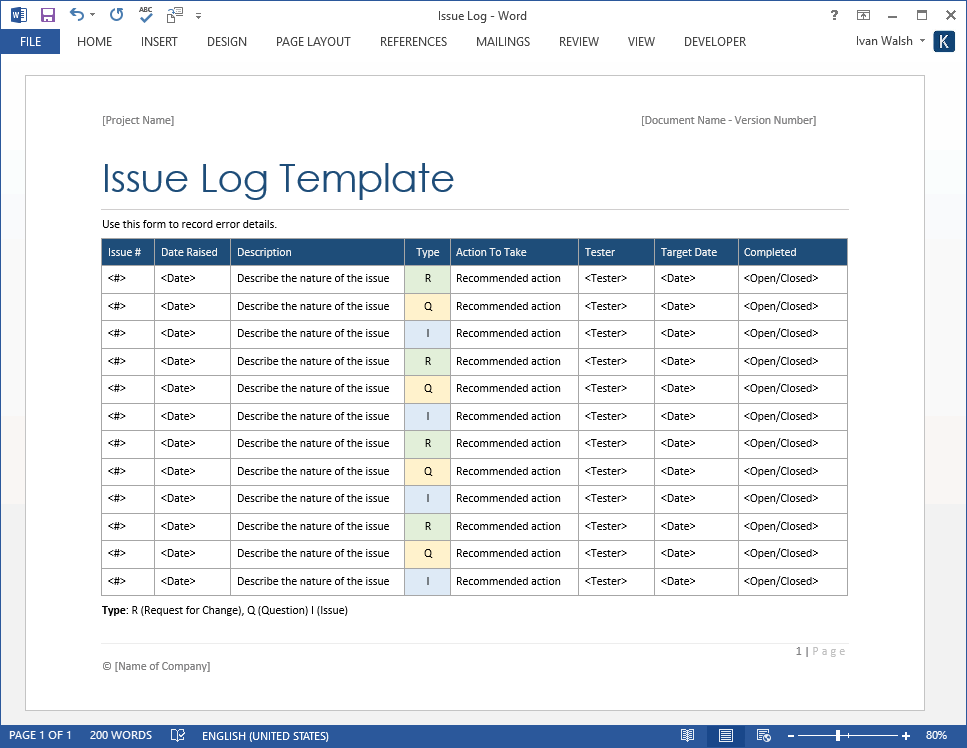Click the [Project Name] header placeholder
The width and height of the screenshot is (967, 748).
[138, 120]
